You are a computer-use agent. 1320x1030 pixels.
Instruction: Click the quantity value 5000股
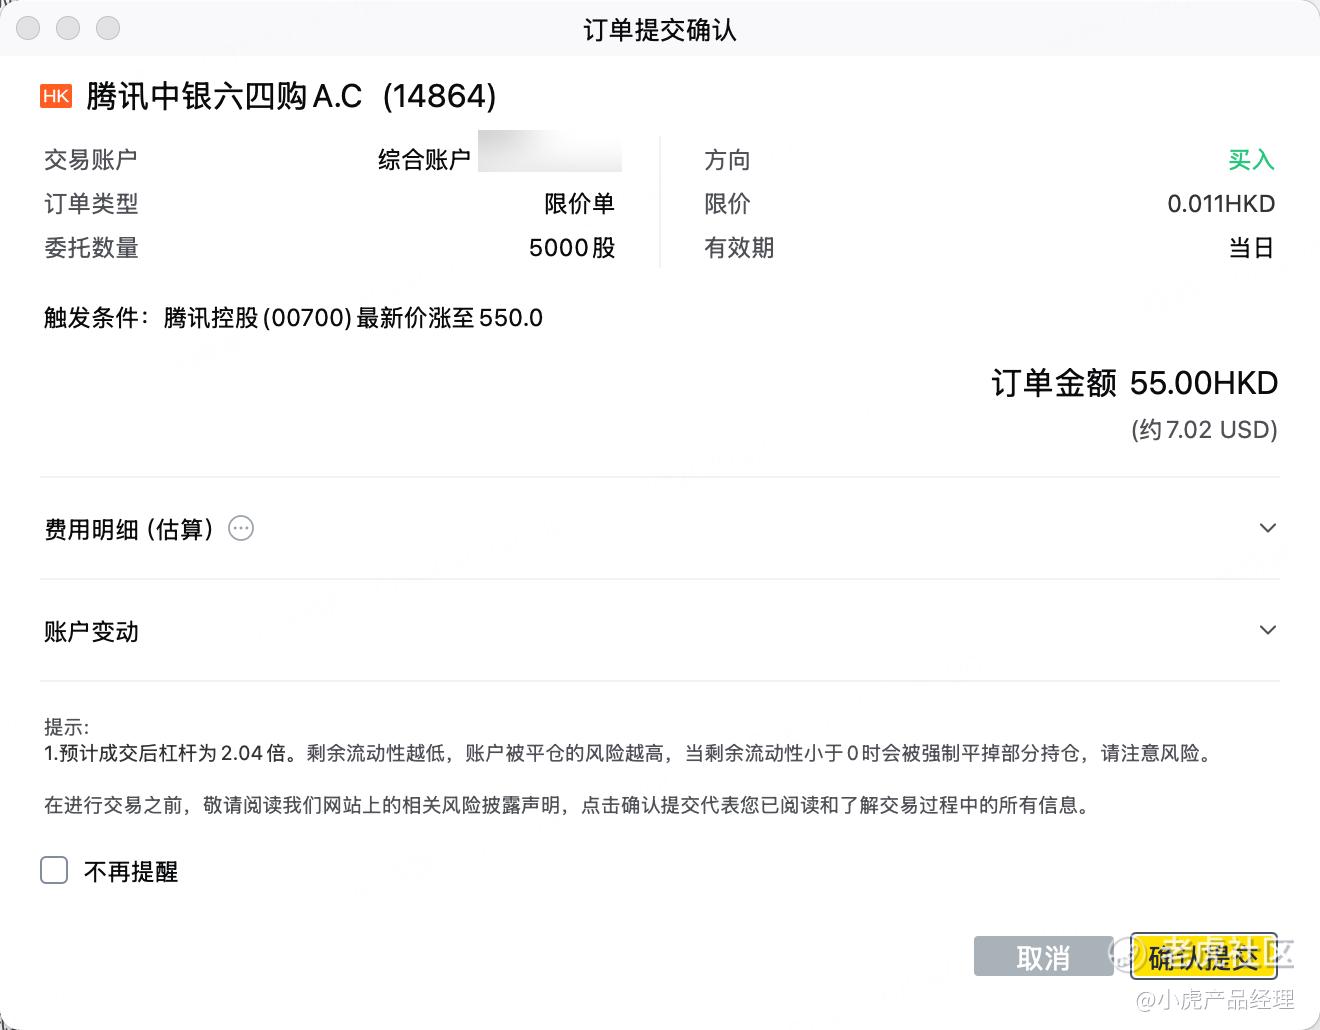click(572, 248)
